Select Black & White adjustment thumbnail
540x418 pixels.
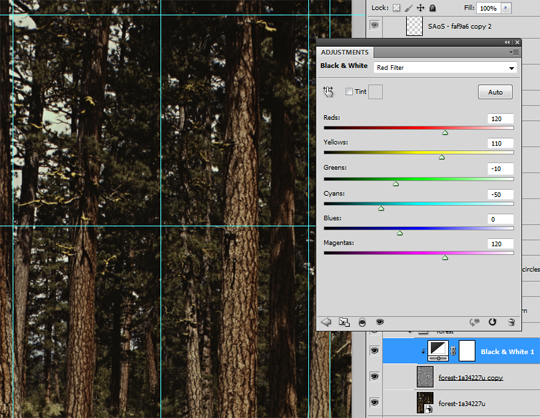438,351
